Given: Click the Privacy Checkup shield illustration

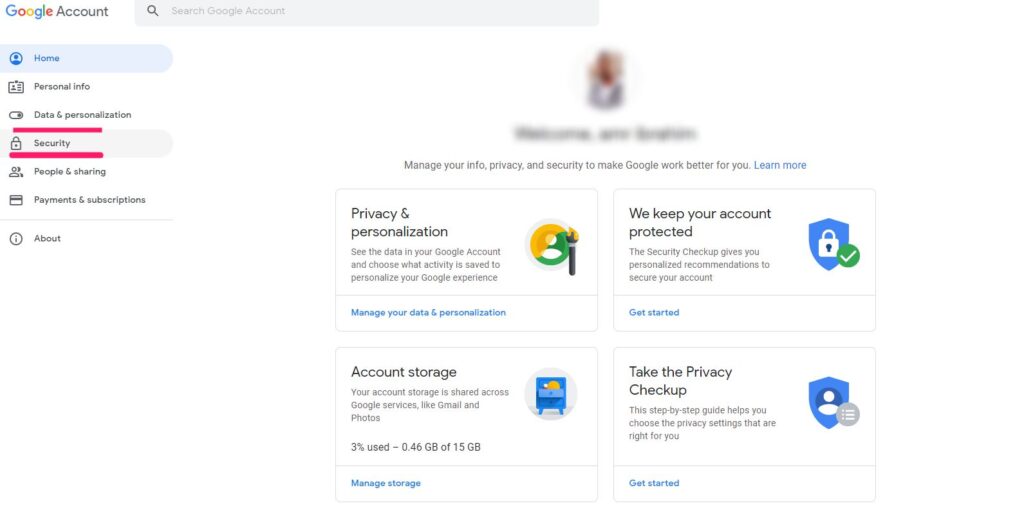Looking at the screenshot, I should [x=832, y=403].
